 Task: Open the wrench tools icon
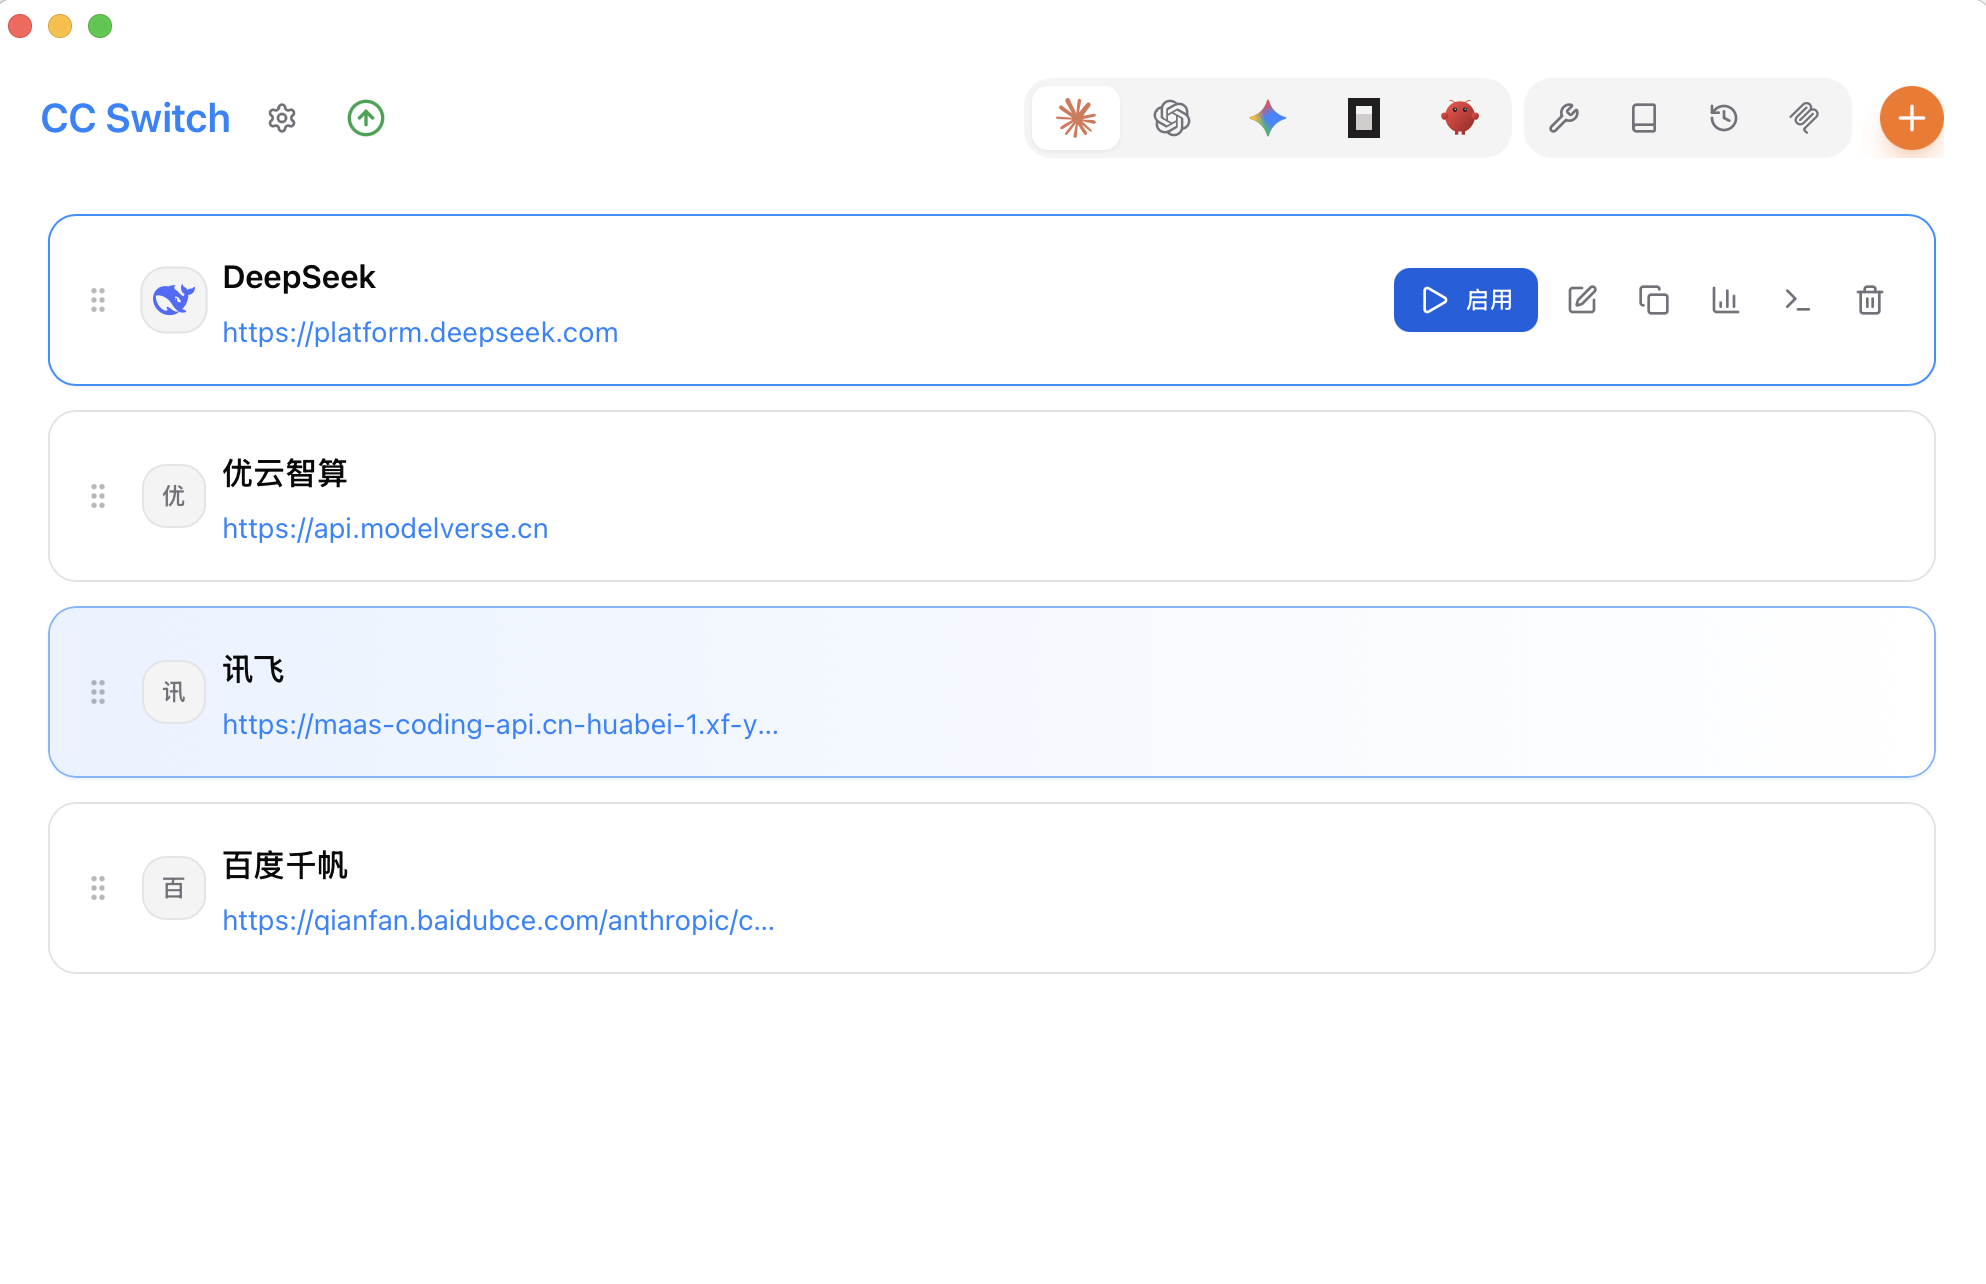point(1564,118)
